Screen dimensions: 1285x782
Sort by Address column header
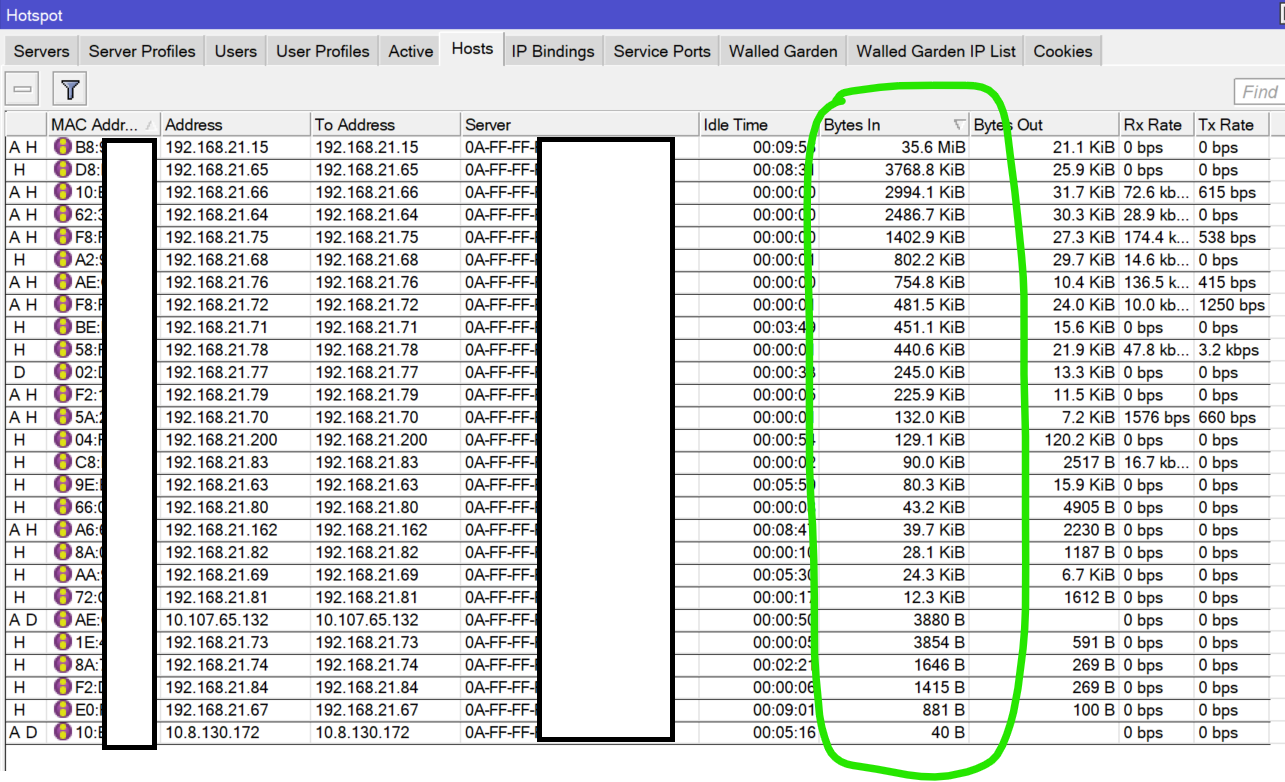point(235,125)
